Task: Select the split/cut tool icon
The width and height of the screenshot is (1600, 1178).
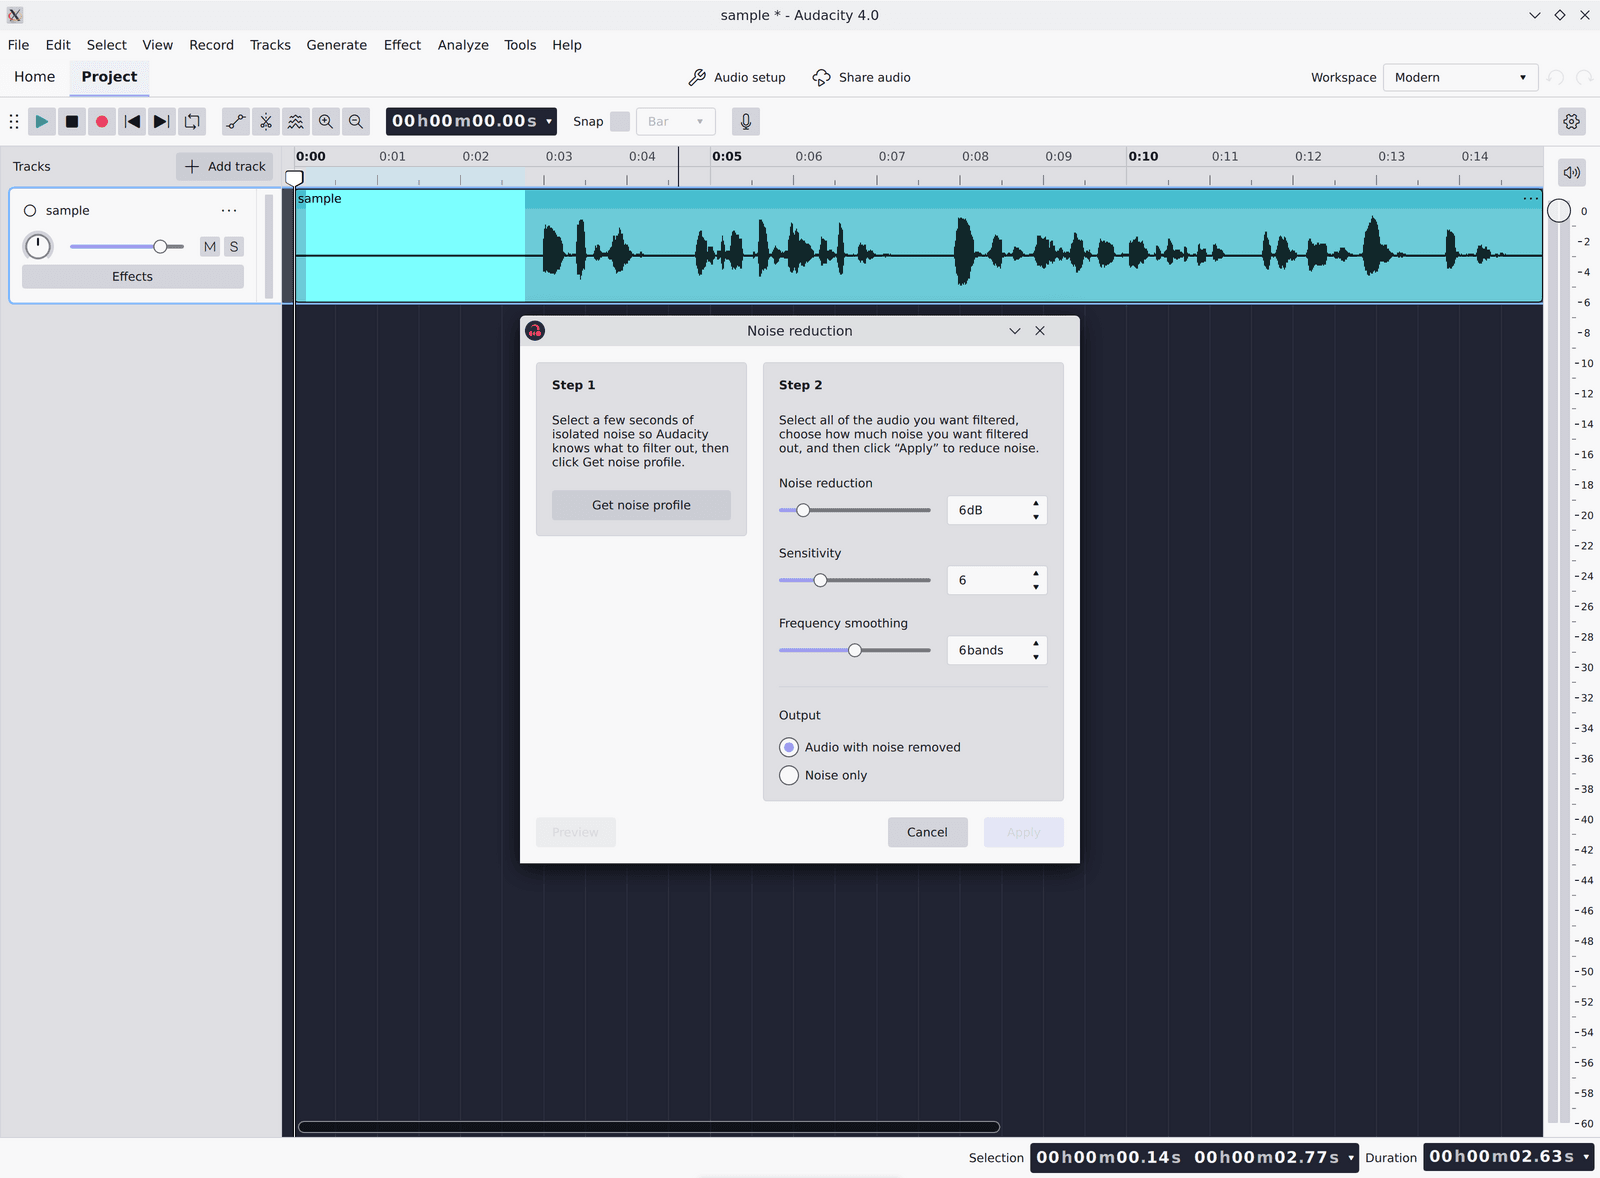Action: 266,122
